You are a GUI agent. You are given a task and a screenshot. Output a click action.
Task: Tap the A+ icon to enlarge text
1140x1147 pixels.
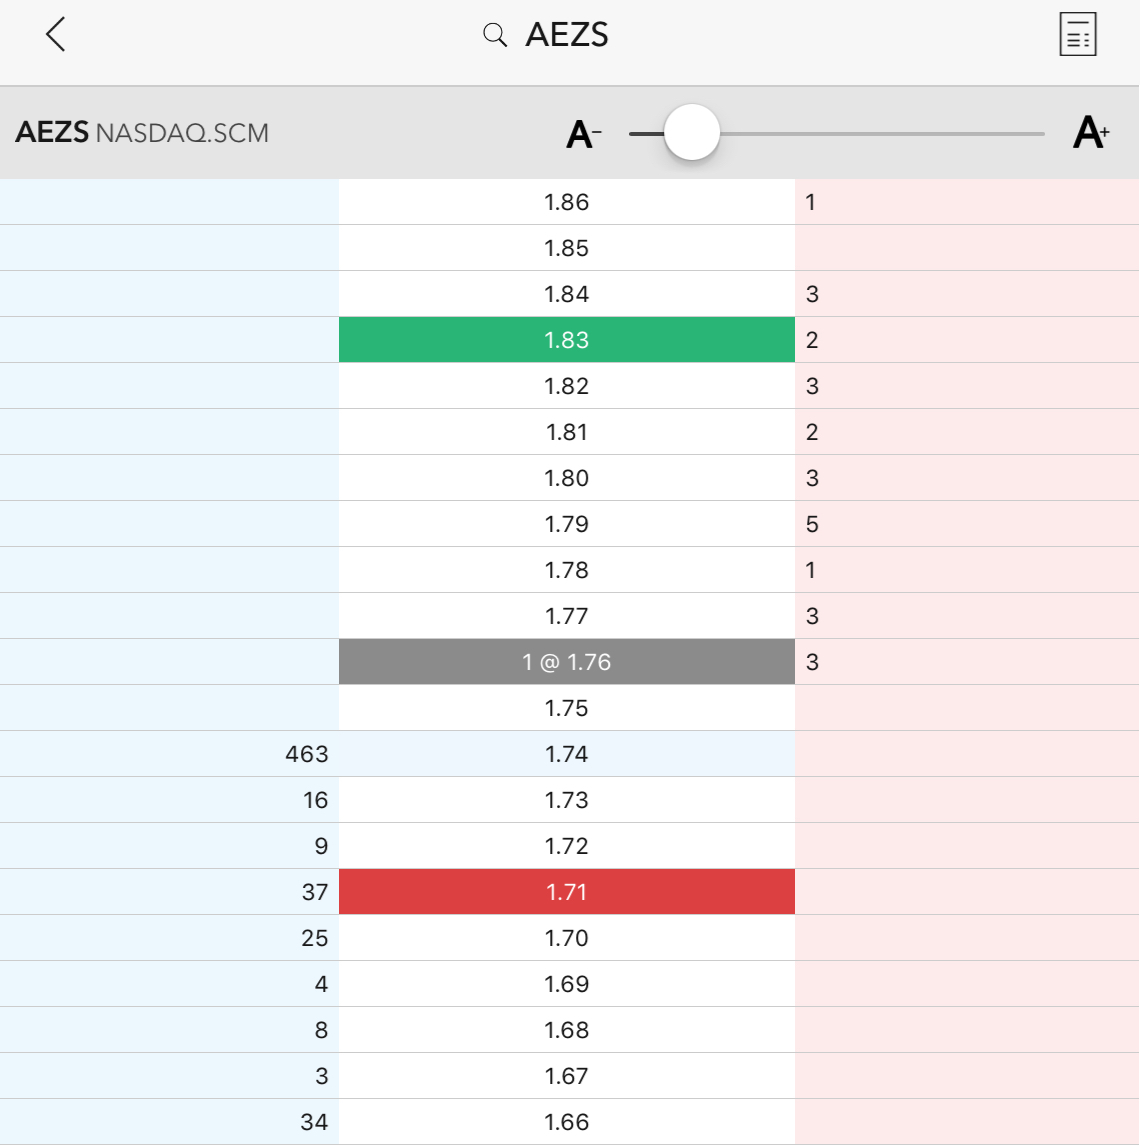coord(1089,132)
